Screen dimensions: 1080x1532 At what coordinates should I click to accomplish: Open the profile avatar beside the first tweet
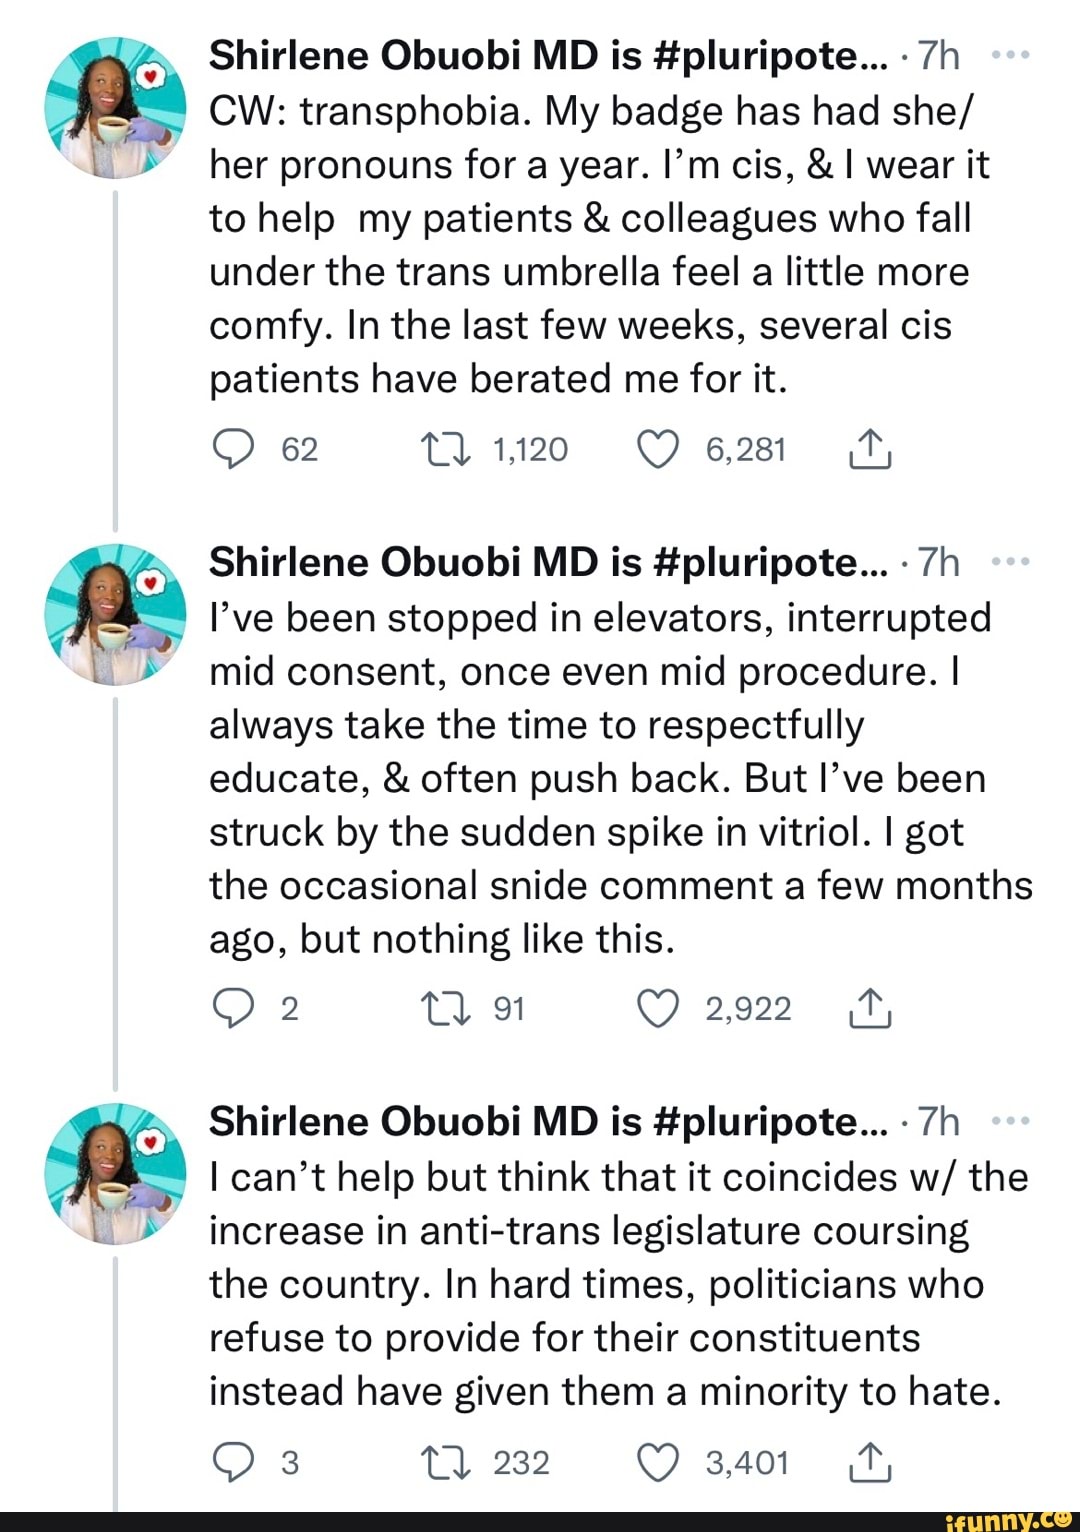[115, 108]
